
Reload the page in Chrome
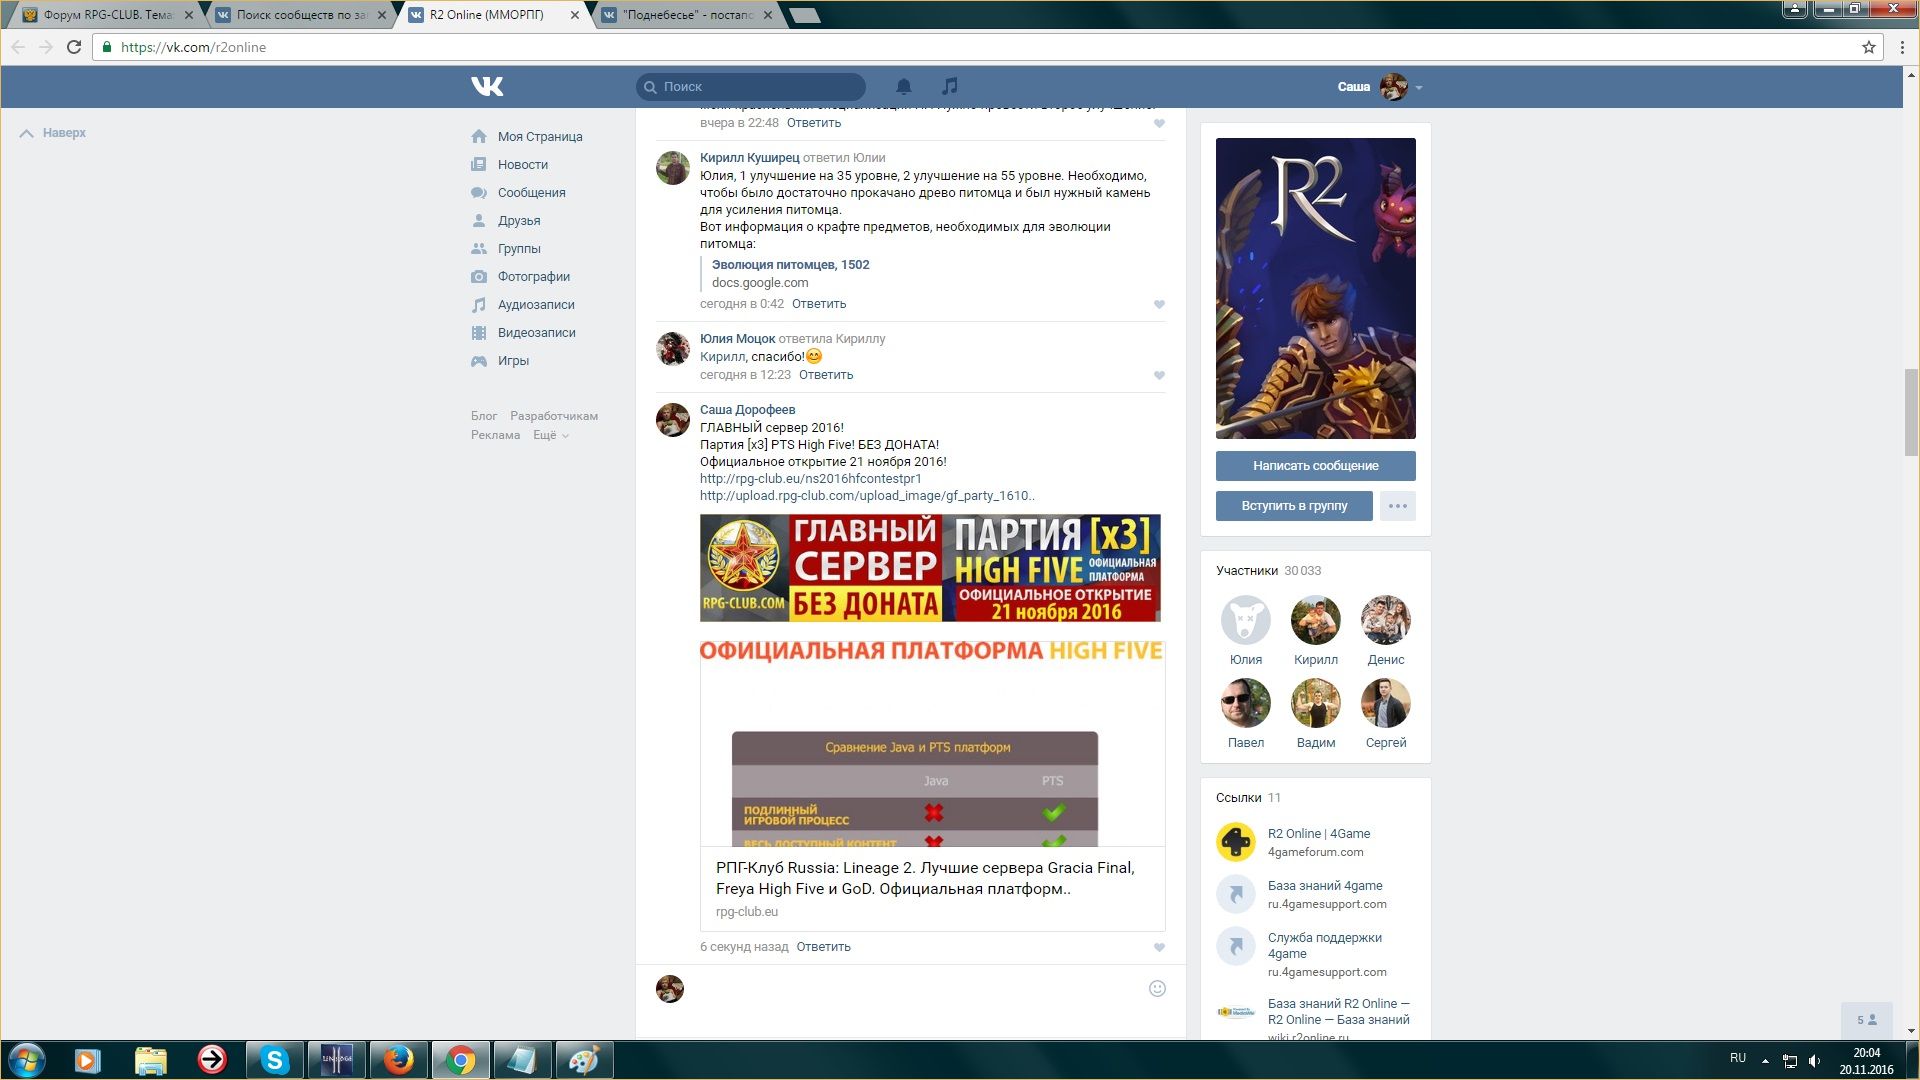pyautogui.click(x=74, y=47)
